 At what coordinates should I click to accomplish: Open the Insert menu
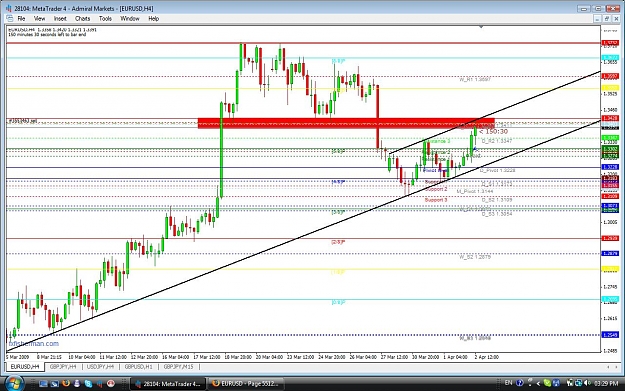60,18
